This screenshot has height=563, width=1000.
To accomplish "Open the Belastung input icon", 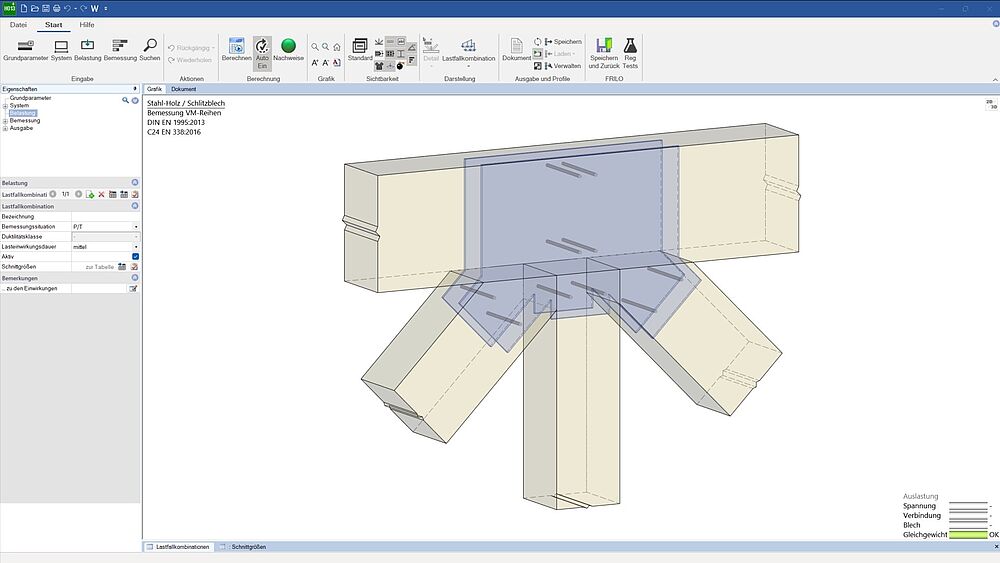I will click(87, 48).
